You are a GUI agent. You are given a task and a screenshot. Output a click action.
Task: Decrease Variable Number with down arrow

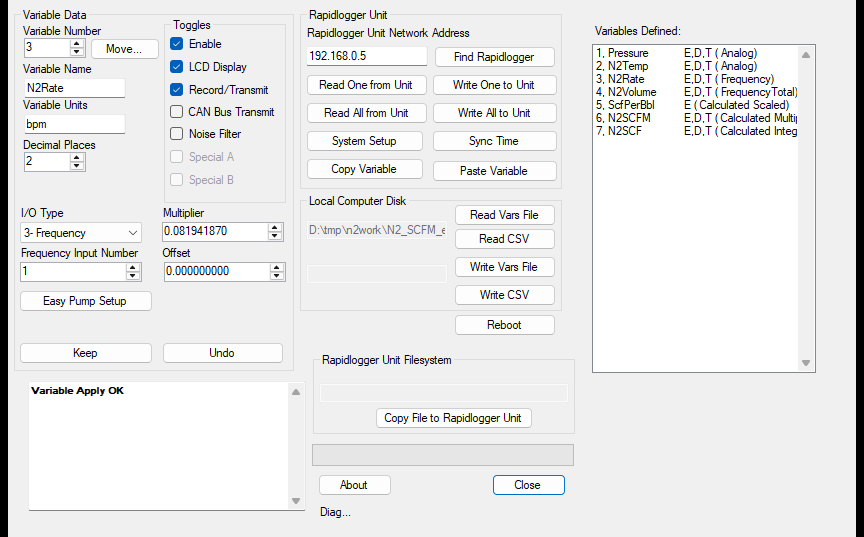point(77,52)
